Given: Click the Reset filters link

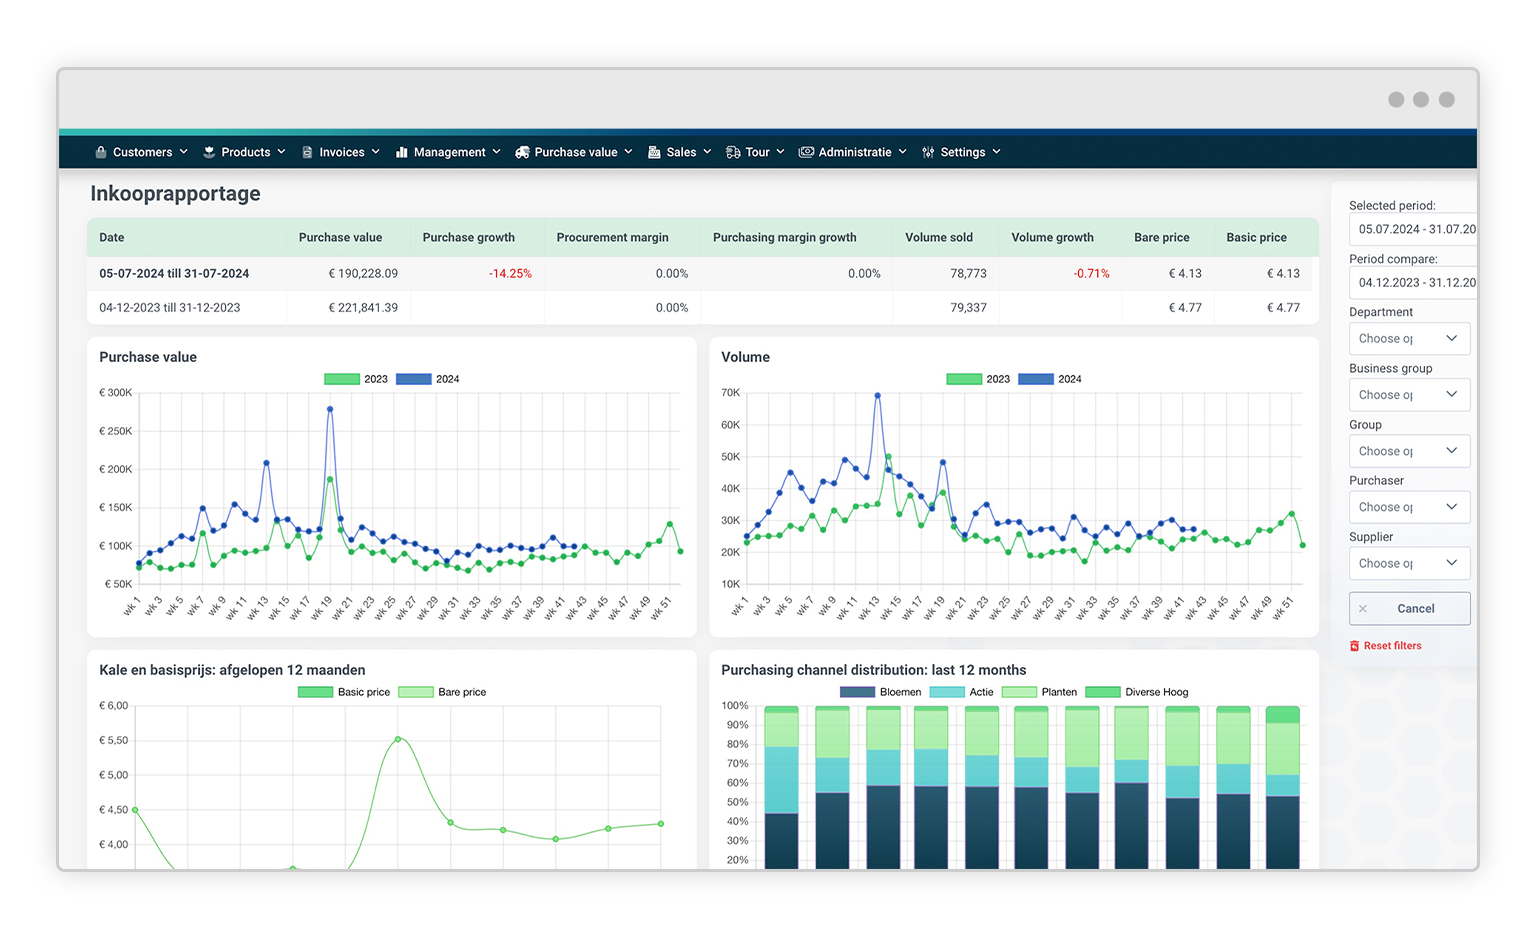Looking at the screenshot, I should (x=1392, y=646).
